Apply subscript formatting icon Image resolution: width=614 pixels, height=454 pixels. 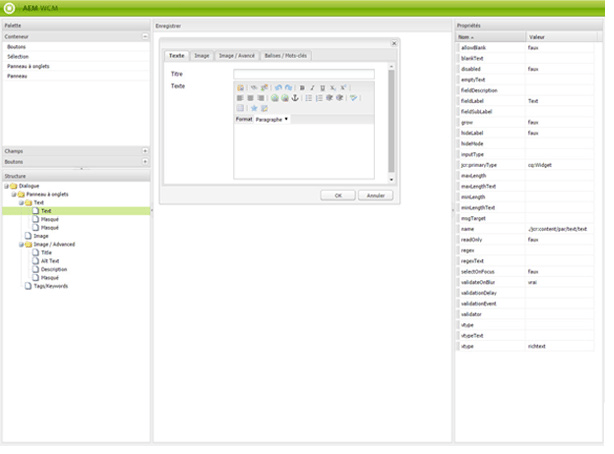tap(333, 88)
